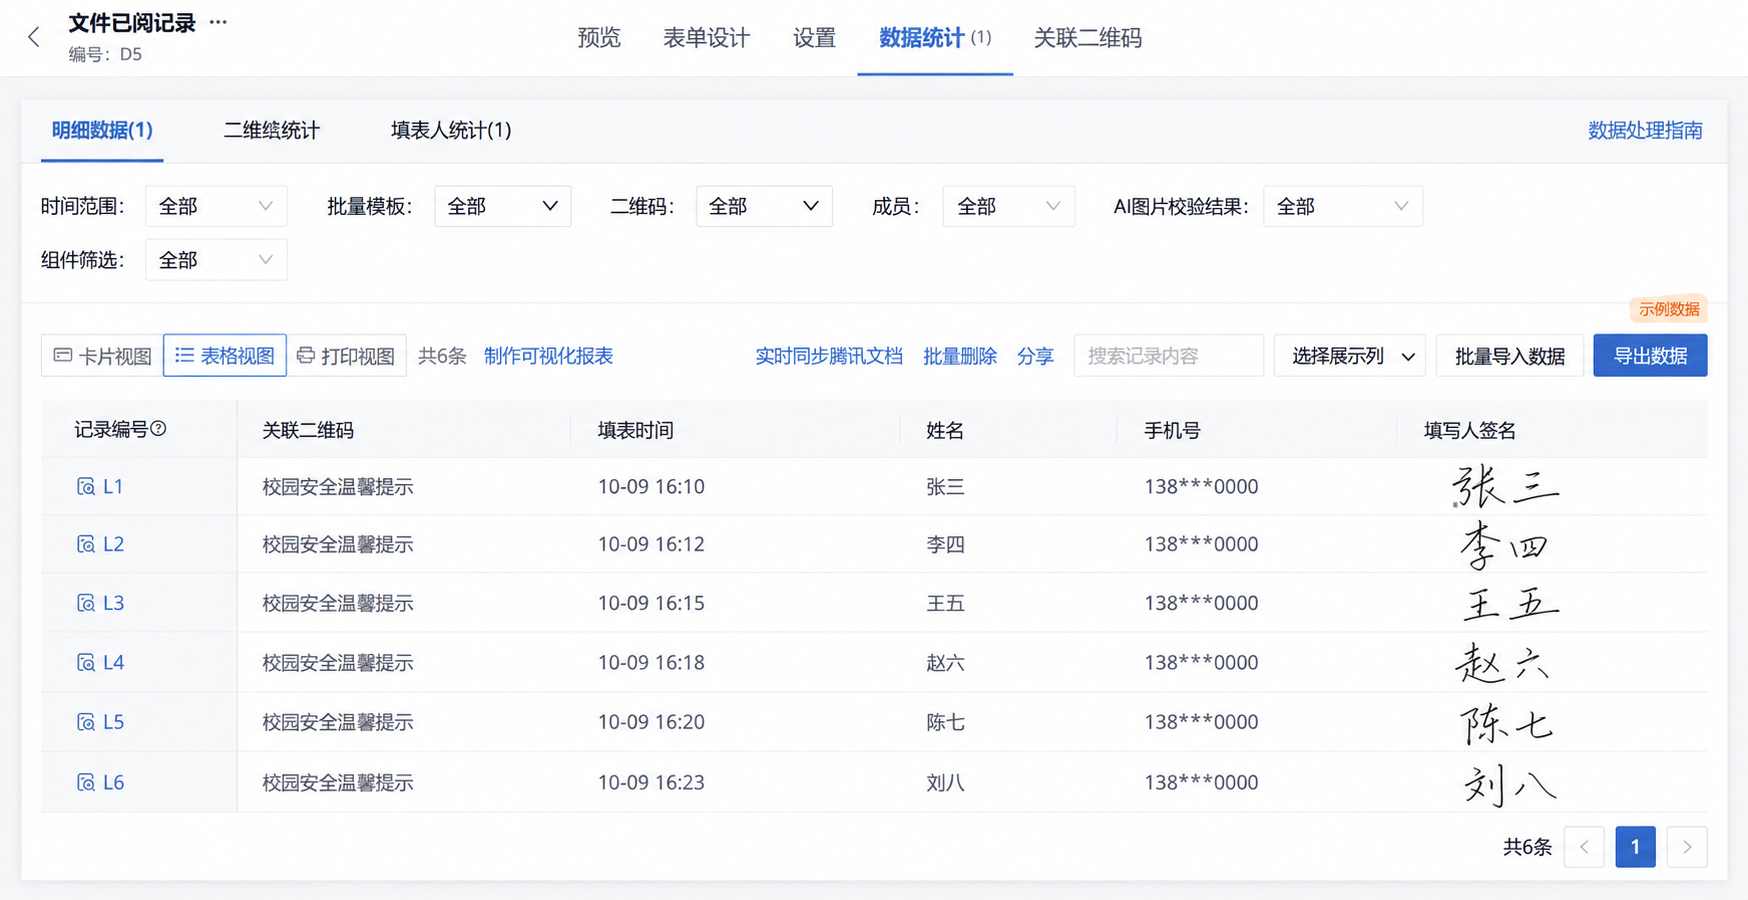
Task: Switch to 二维码统计 sub-tab
Action: point(271,130)
